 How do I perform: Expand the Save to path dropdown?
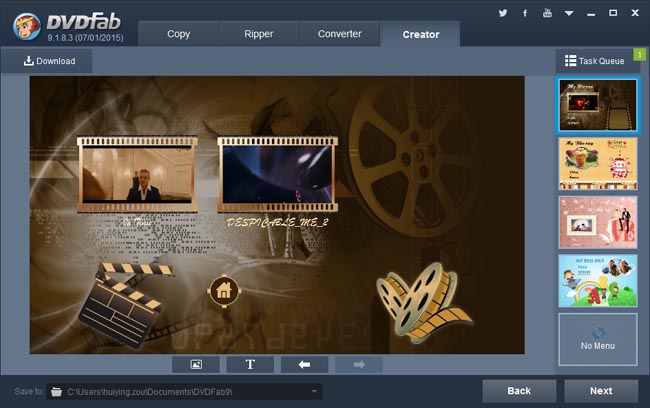tap(315, 391)
